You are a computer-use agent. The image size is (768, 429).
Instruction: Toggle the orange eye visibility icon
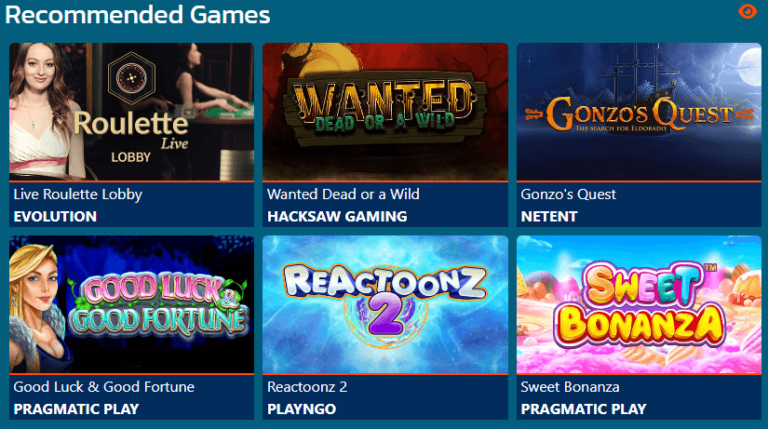click(x=747, y=11)
